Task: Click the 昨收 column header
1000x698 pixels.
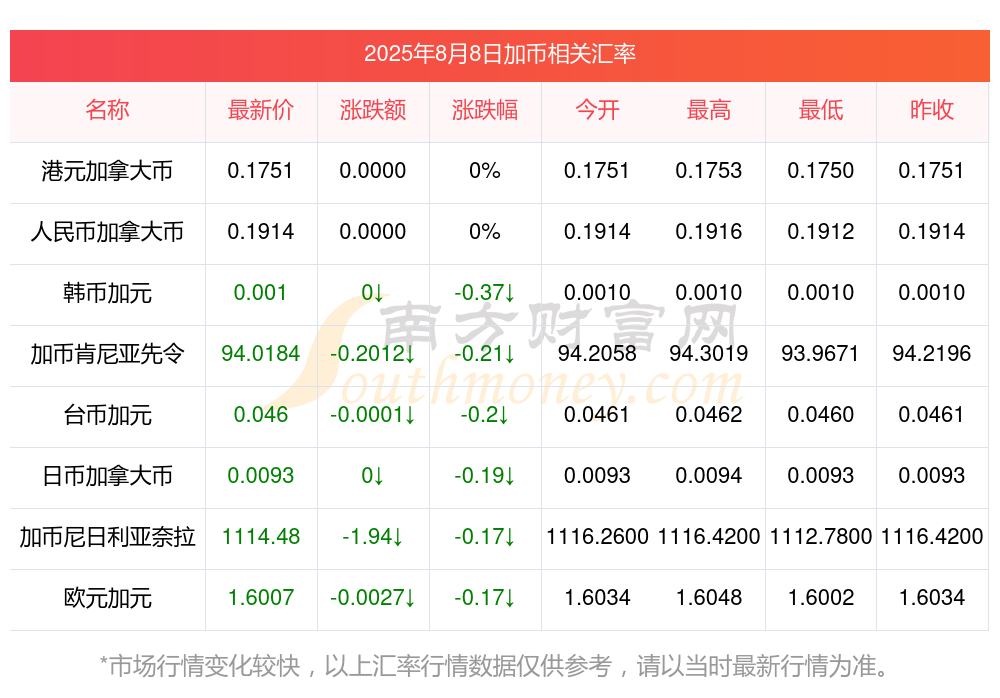Action: [932, 110]
